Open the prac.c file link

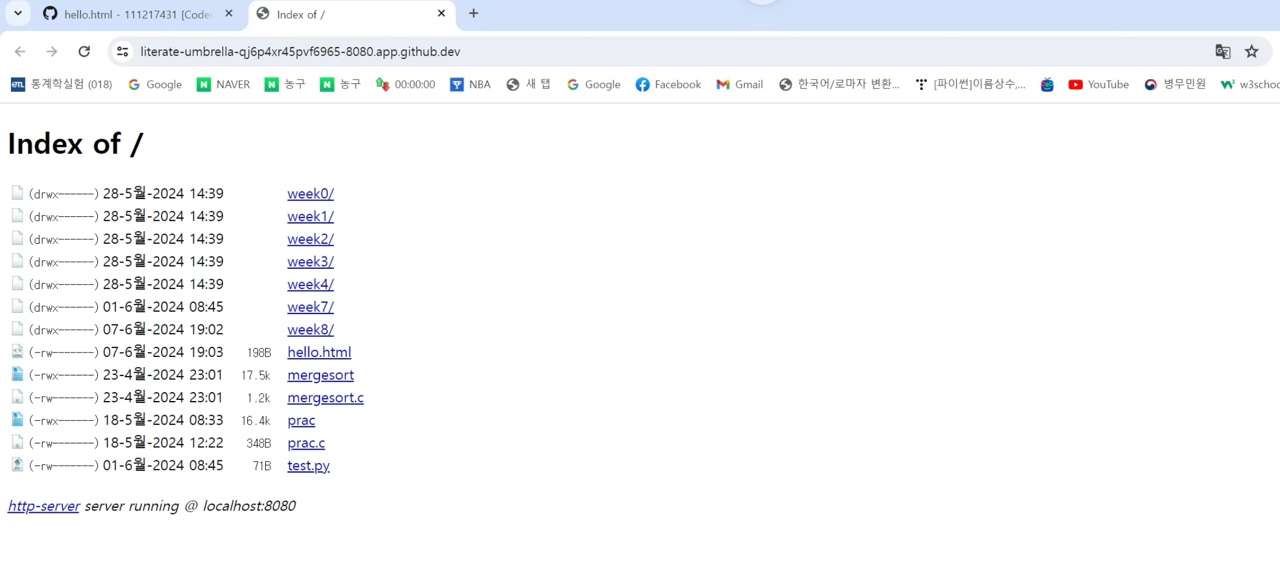[306, 443]
